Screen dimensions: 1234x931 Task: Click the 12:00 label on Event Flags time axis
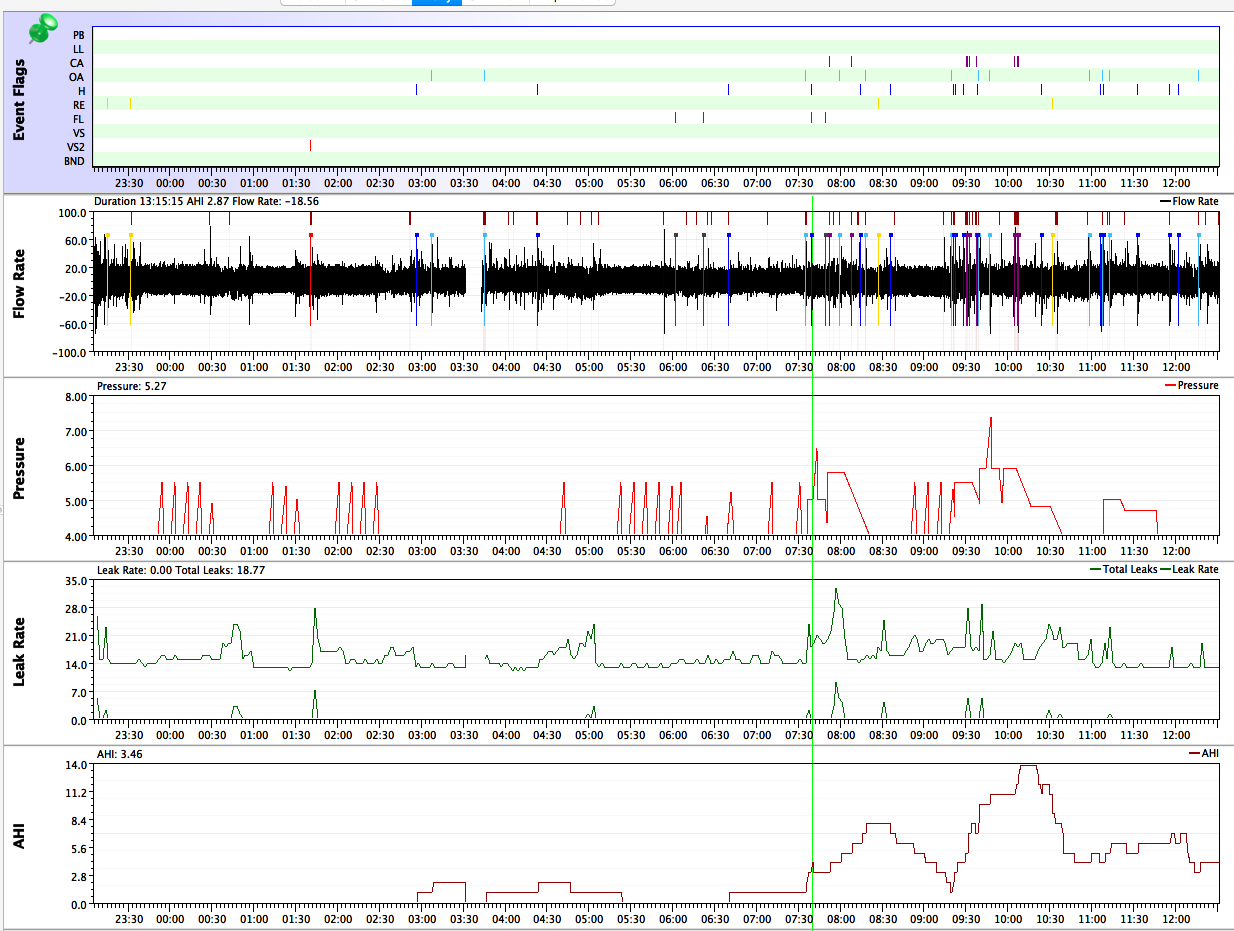coord(1176,183)
